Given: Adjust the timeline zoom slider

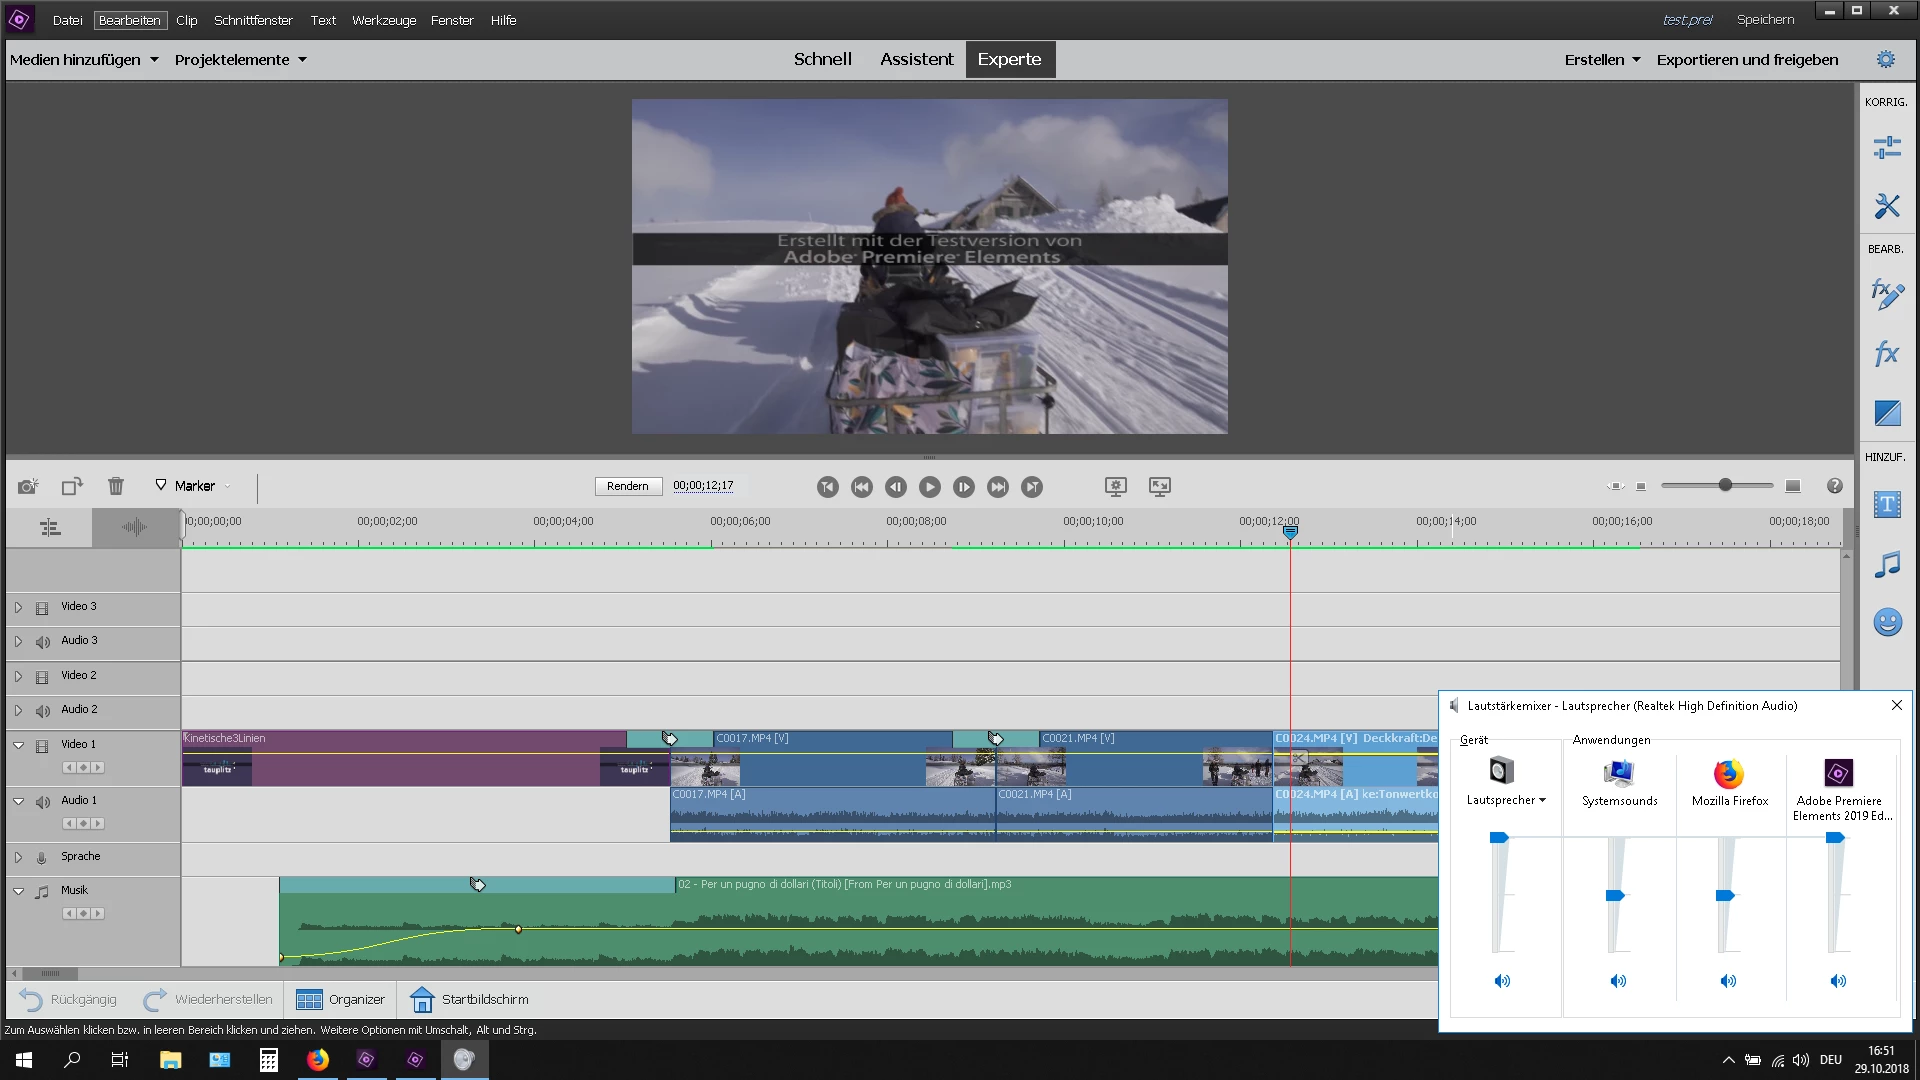Looking at the screenshot, I should tap(1725, 485).
